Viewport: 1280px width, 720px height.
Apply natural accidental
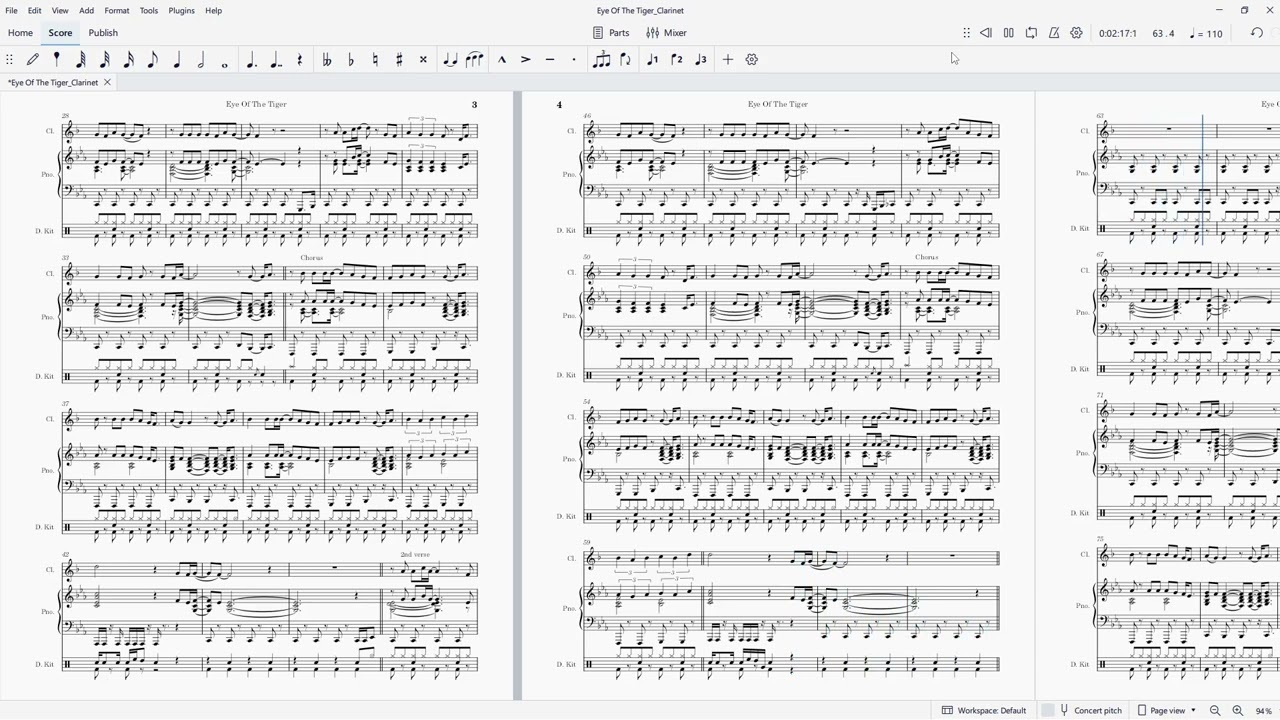pyautogui.click(x=375, y=60)
